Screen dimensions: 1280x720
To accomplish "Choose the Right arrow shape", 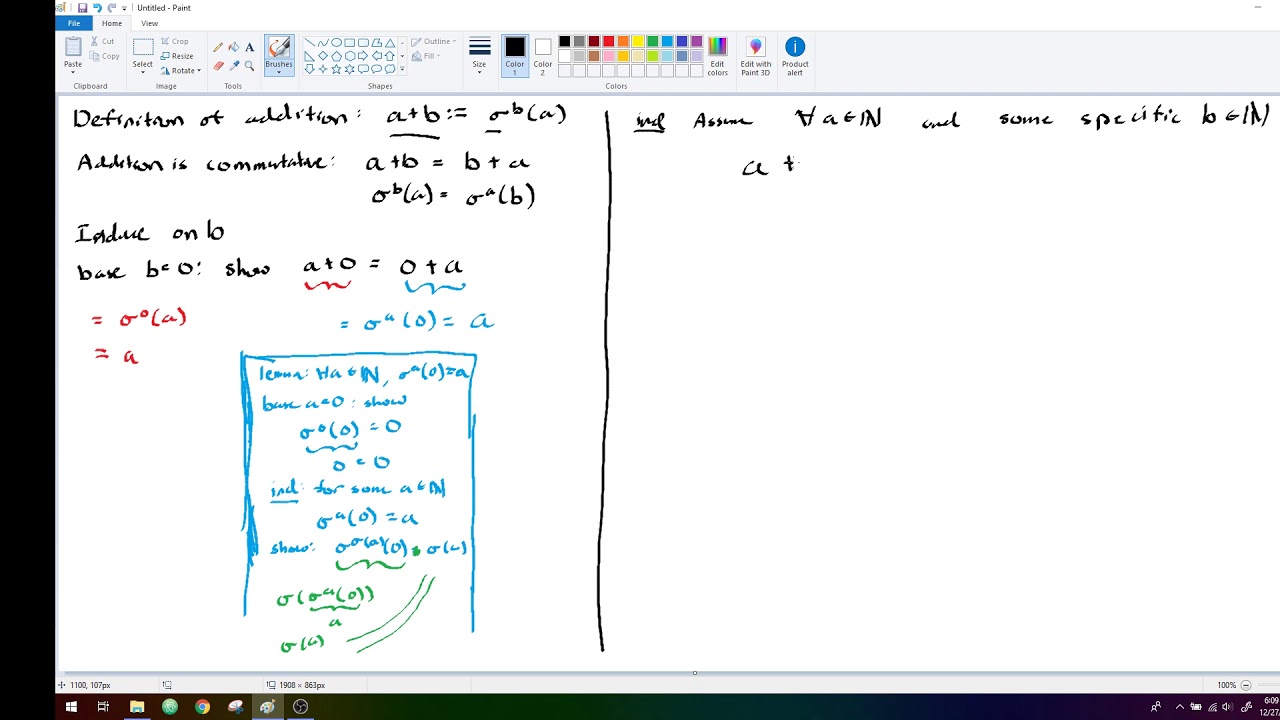I will tap(363, 56).
